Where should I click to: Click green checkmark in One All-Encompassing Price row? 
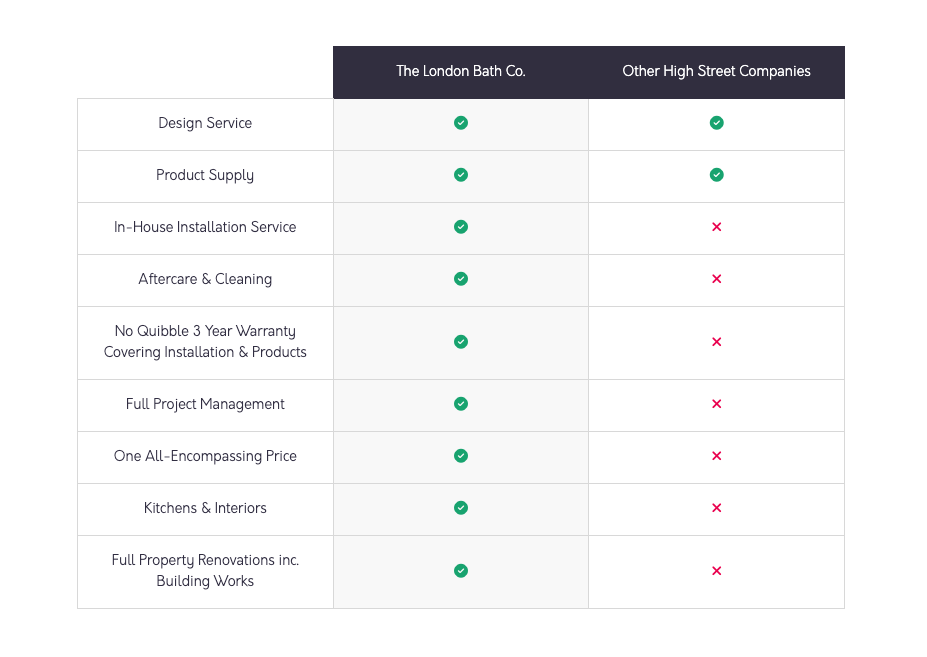click(461, 456)
